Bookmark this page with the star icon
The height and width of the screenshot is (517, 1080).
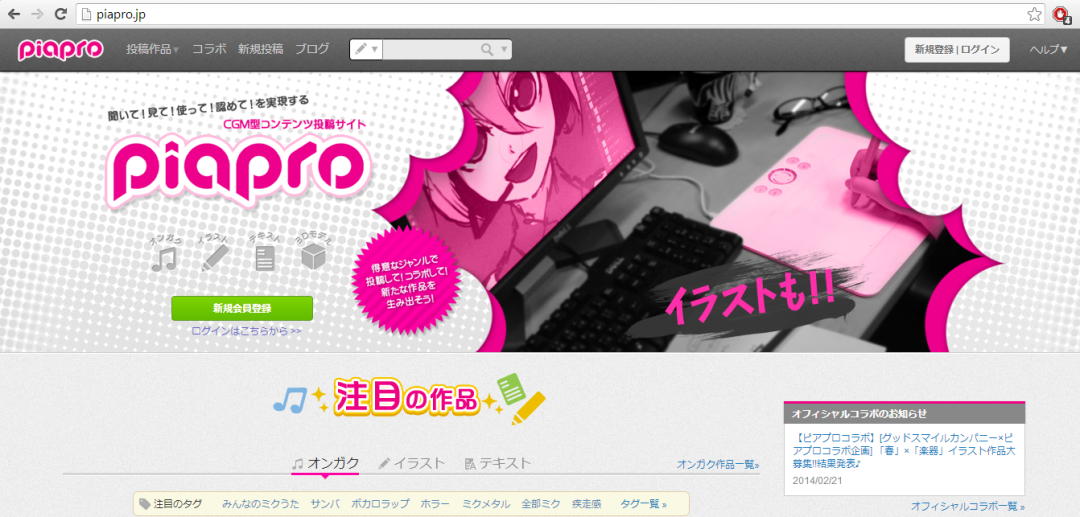pyautogui.click(x=1034, y=14)
